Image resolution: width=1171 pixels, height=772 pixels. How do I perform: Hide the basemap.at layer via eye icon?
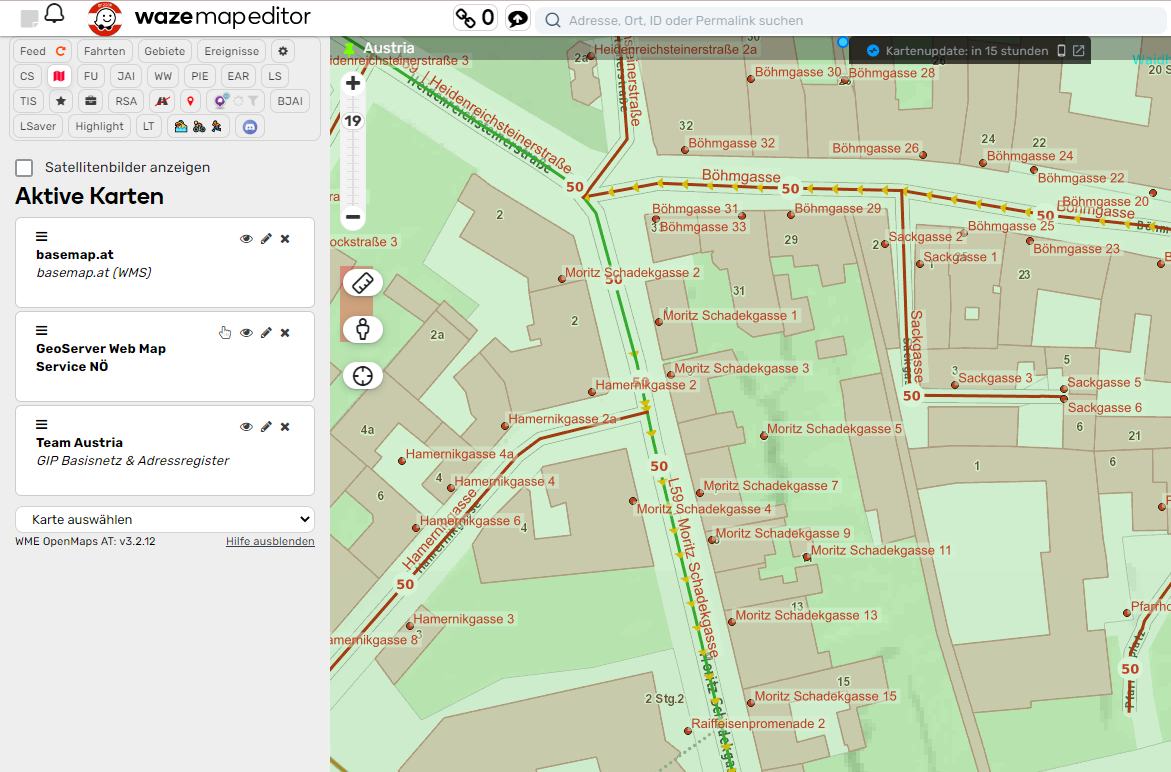point(246,239)
